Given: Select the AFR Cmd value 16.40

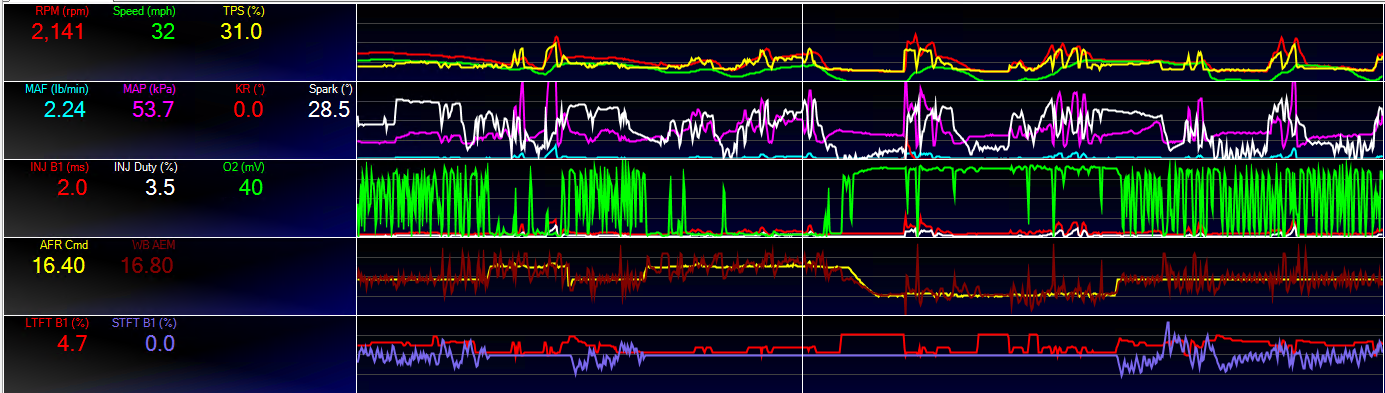Looking at the screenshot, I should point(58,266).
